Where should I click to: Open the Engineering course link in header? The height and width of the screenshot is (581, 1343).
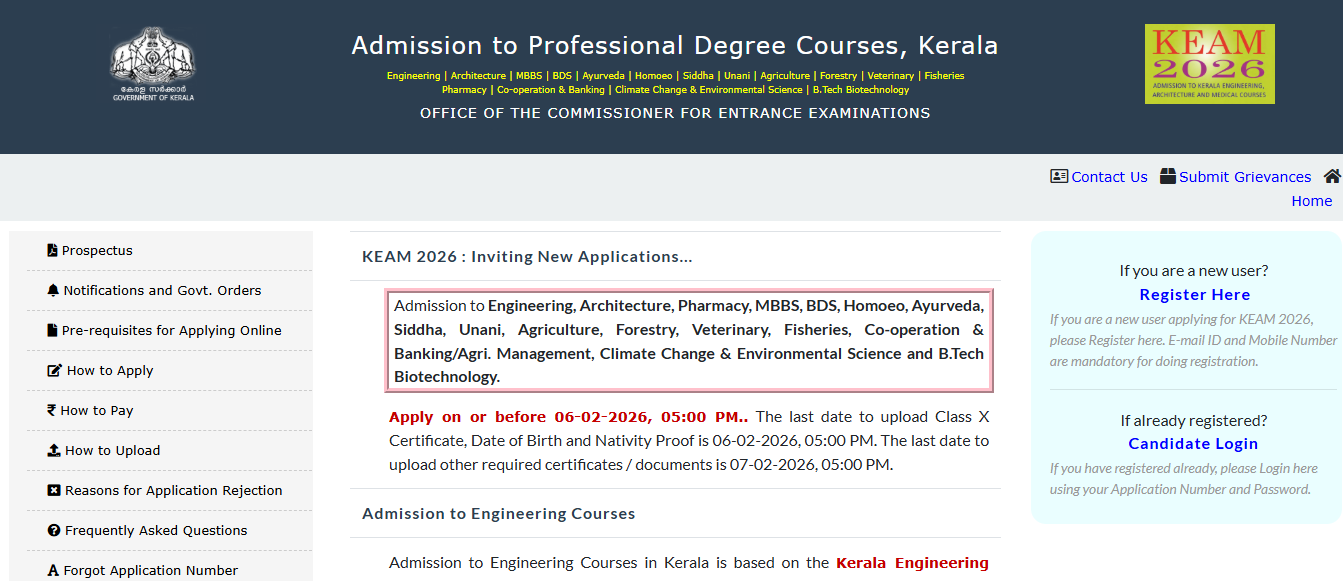[412, 75]
